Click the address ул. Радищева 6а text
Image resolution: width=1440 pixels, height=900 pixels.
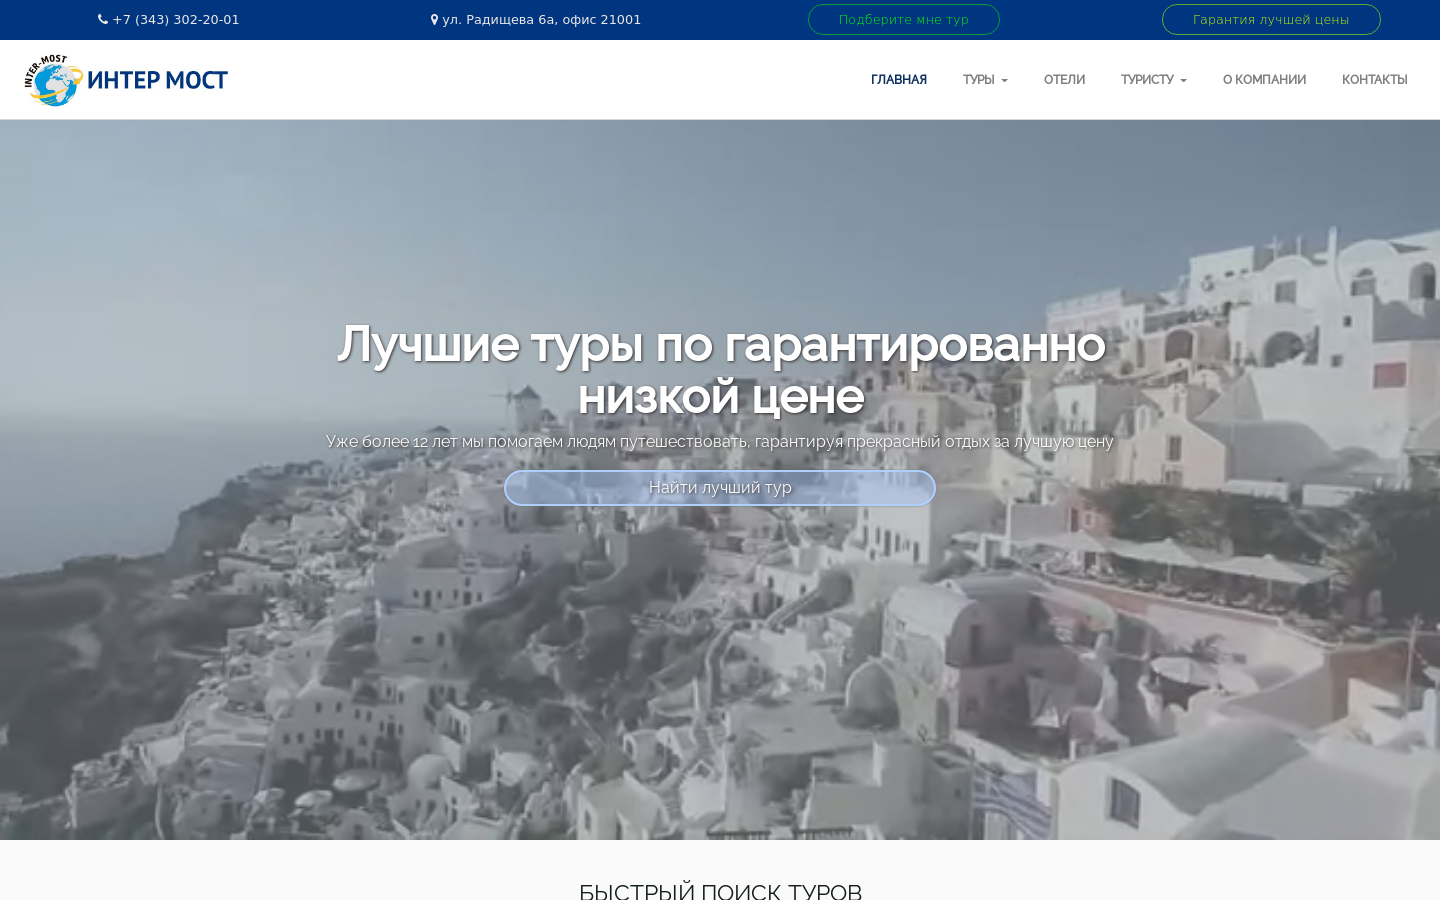click(x=542, y=19)
